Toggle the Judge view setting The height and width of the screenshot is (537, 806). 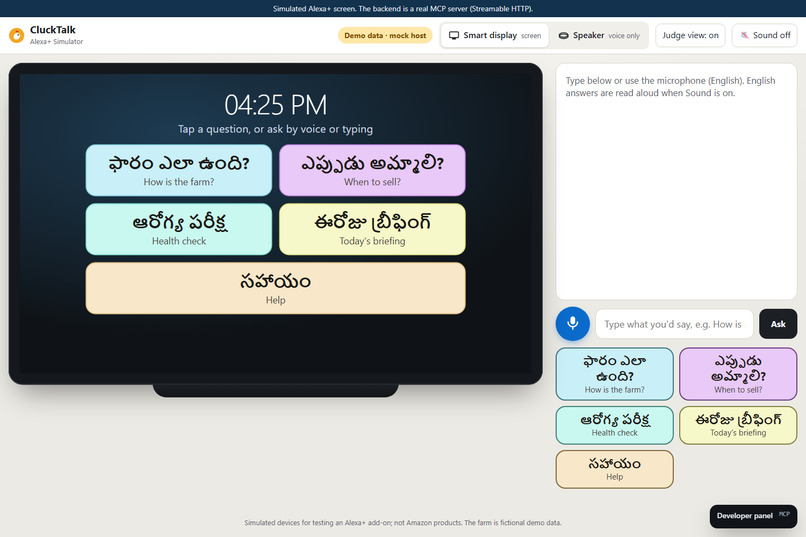point(690,35)
